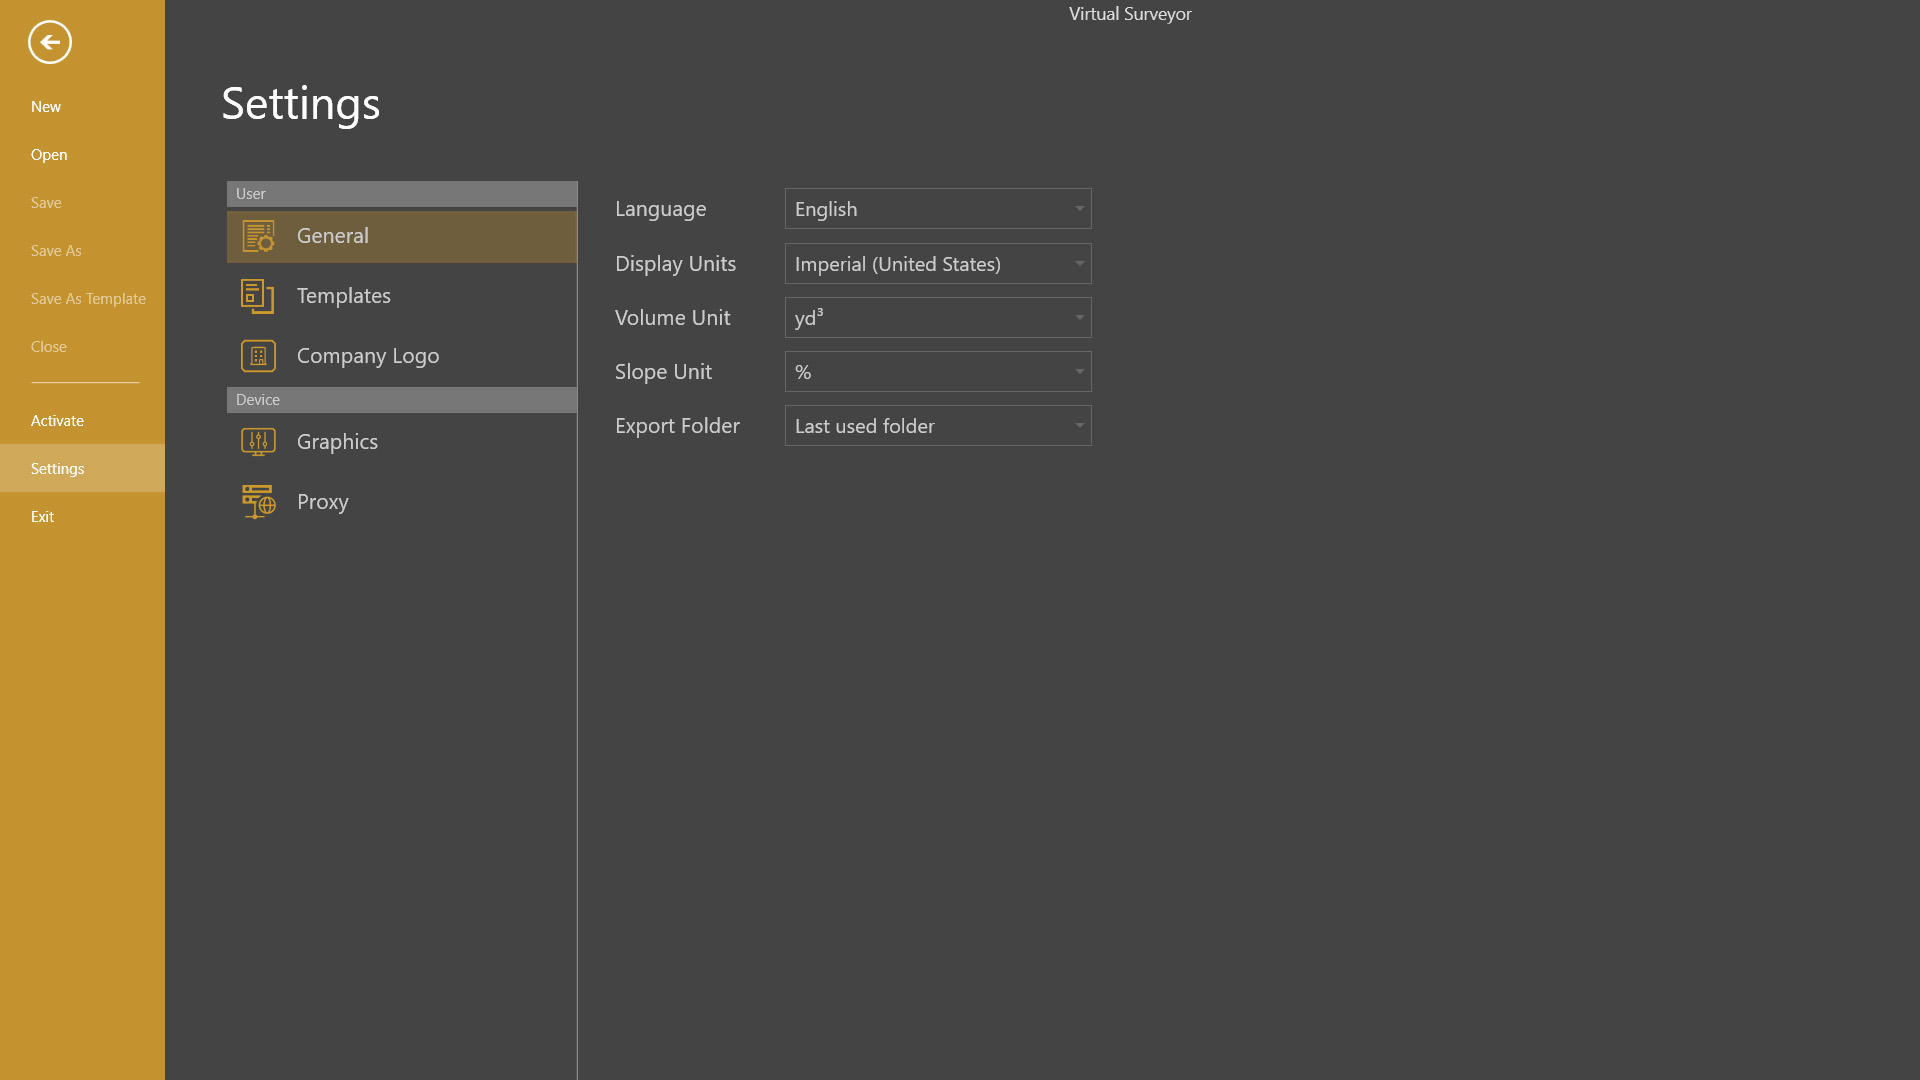Go to the Proxy settings section
Image resolution: width=1920 pixels, height=1080 pixels.
(323, 502)
